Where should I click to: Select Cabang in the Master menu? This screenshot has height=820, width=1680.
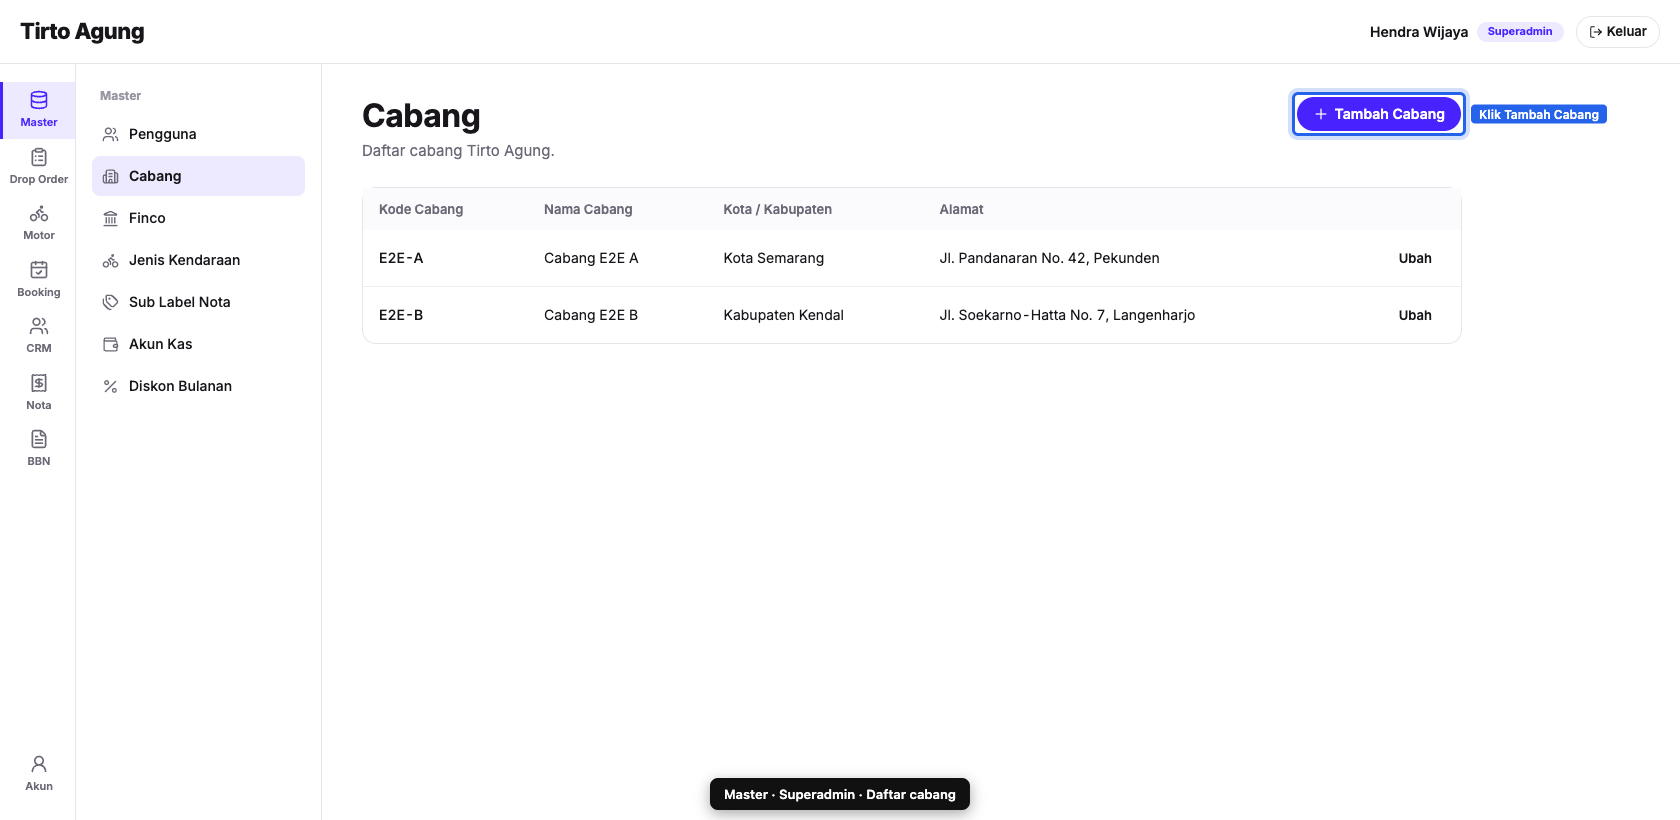[x=198, y=176]
